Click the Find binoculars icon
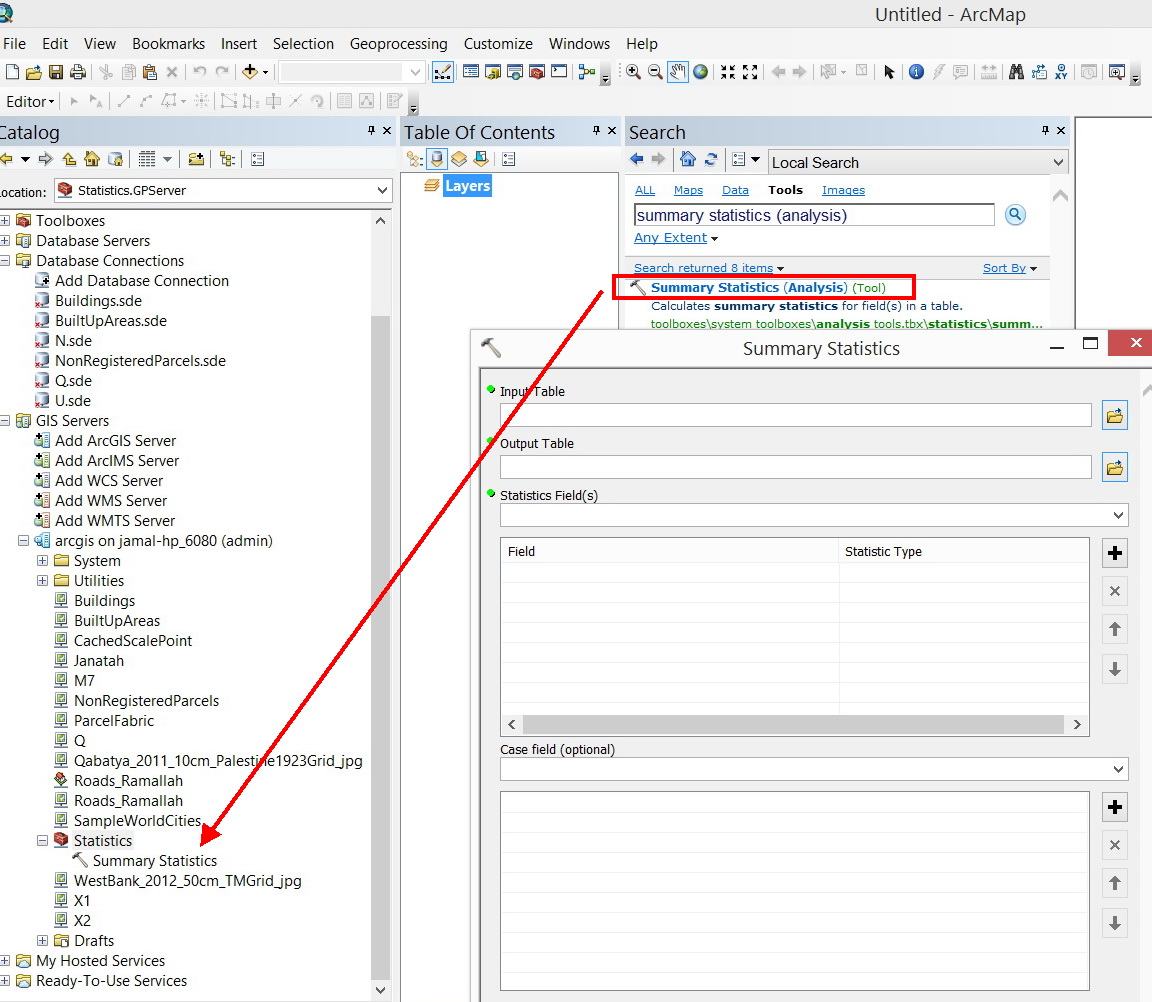This screenshot has height=1002, width=1152. tap(1016, 72)
